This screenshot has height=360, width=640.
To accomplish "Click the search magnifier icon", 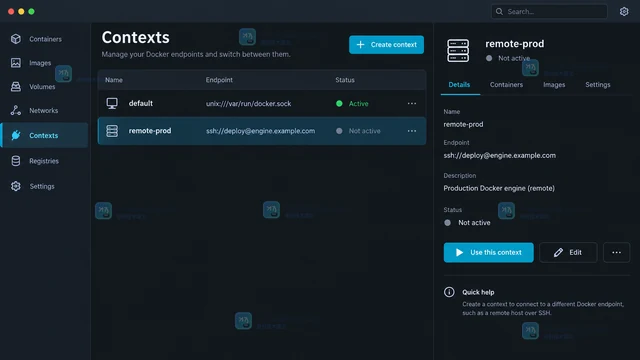I will pyautogui.click(x=499, y=11).
